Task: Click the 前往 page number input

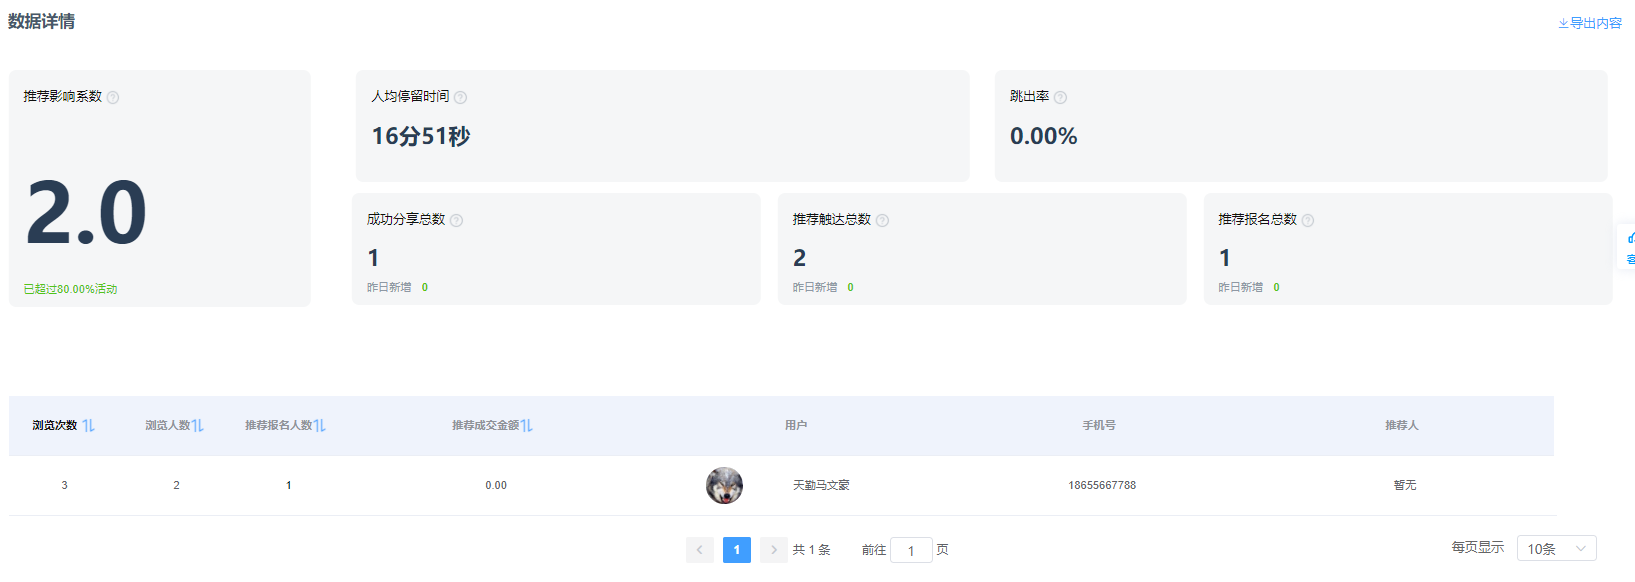Action: pos(911,550)
